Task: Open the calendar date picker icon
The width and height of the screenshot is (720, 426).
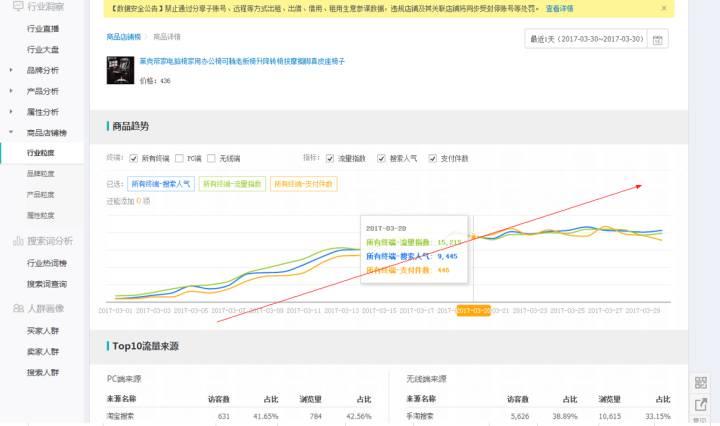Action: pos(658,39)
